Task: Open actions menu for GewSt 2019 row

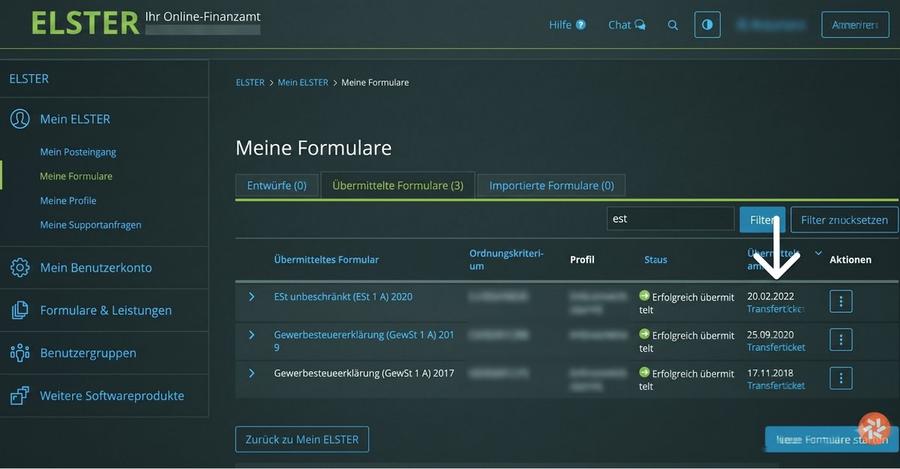Action: coord(841,340)
